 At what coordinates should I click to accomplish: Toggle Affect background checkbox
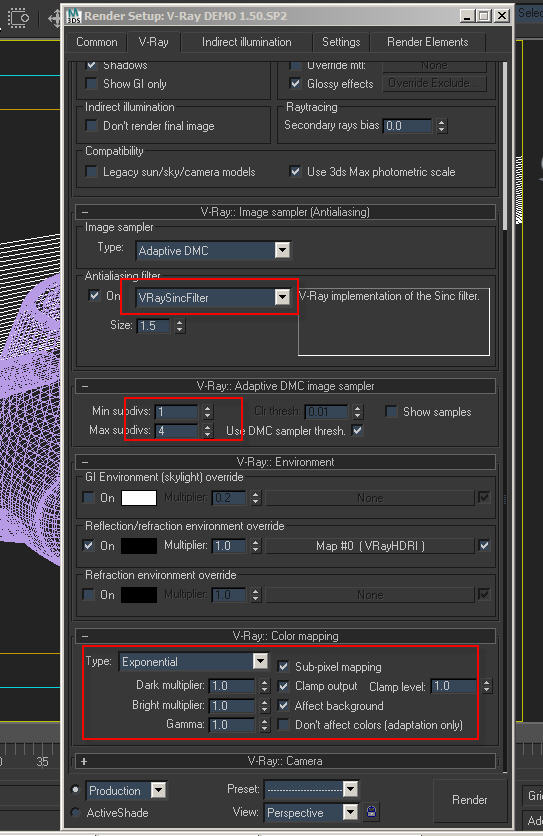click(x=283, y=705)
